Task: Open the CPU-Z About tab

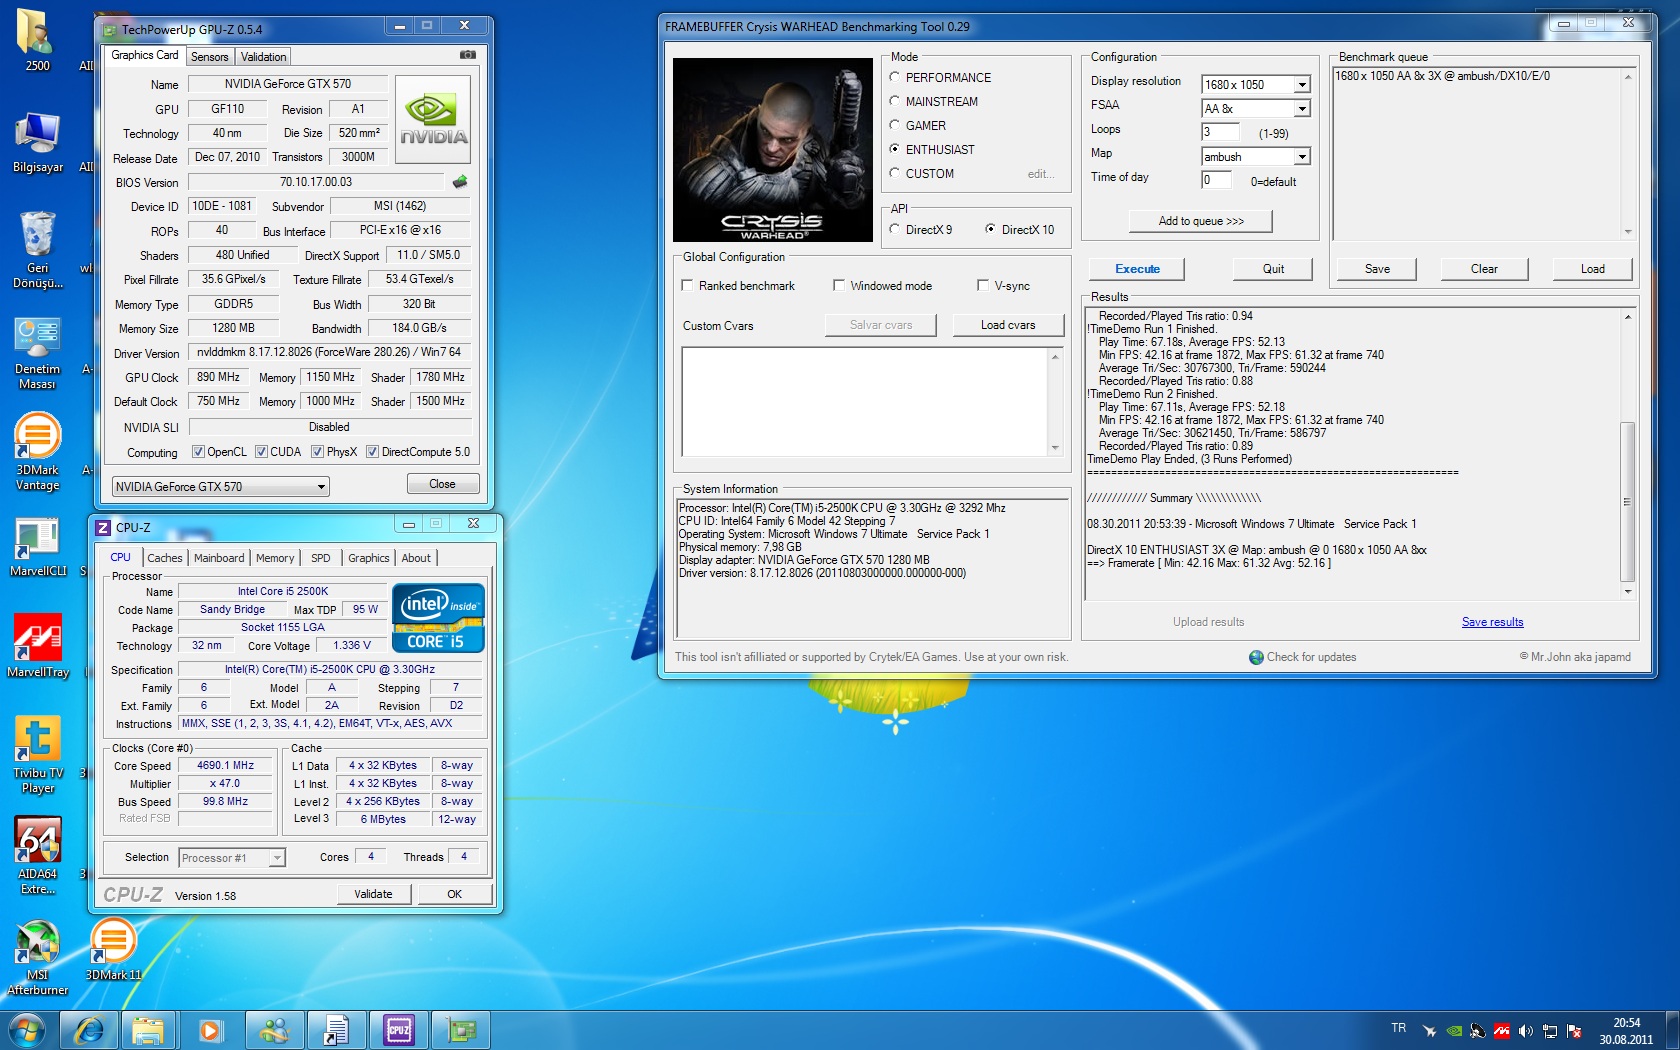Action: [x=416, y=558]
